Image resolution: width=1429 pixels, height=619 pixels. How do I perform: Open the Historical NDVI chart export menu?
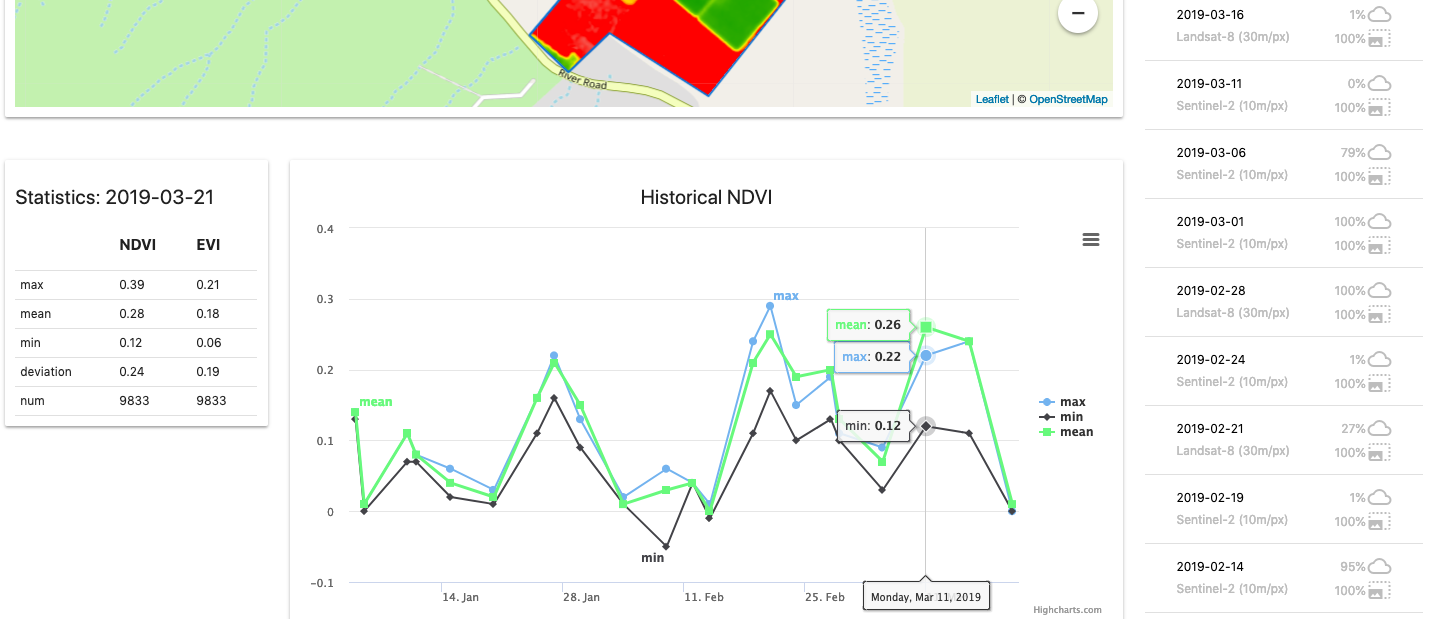1090,239
